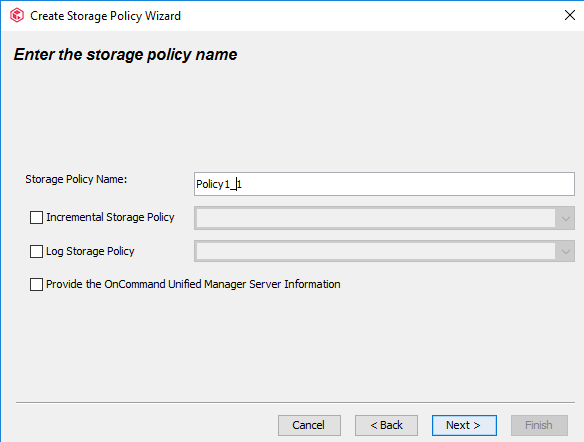
Task: Click the Log Storage Policy combo box field
Action: click(384, 251)
